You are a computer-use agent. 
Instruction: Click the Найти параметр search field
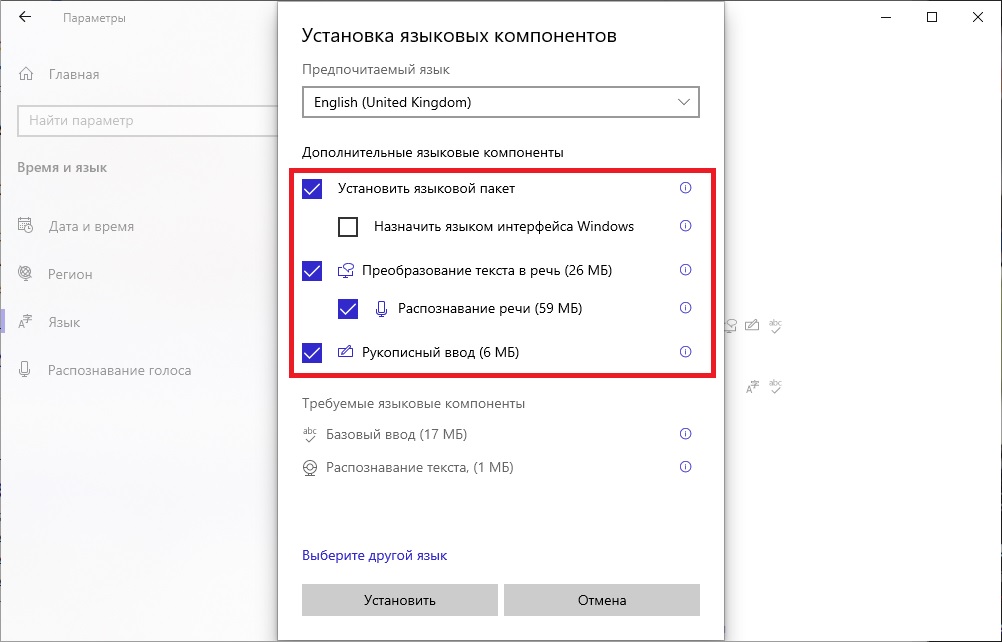tap(148, 120)
